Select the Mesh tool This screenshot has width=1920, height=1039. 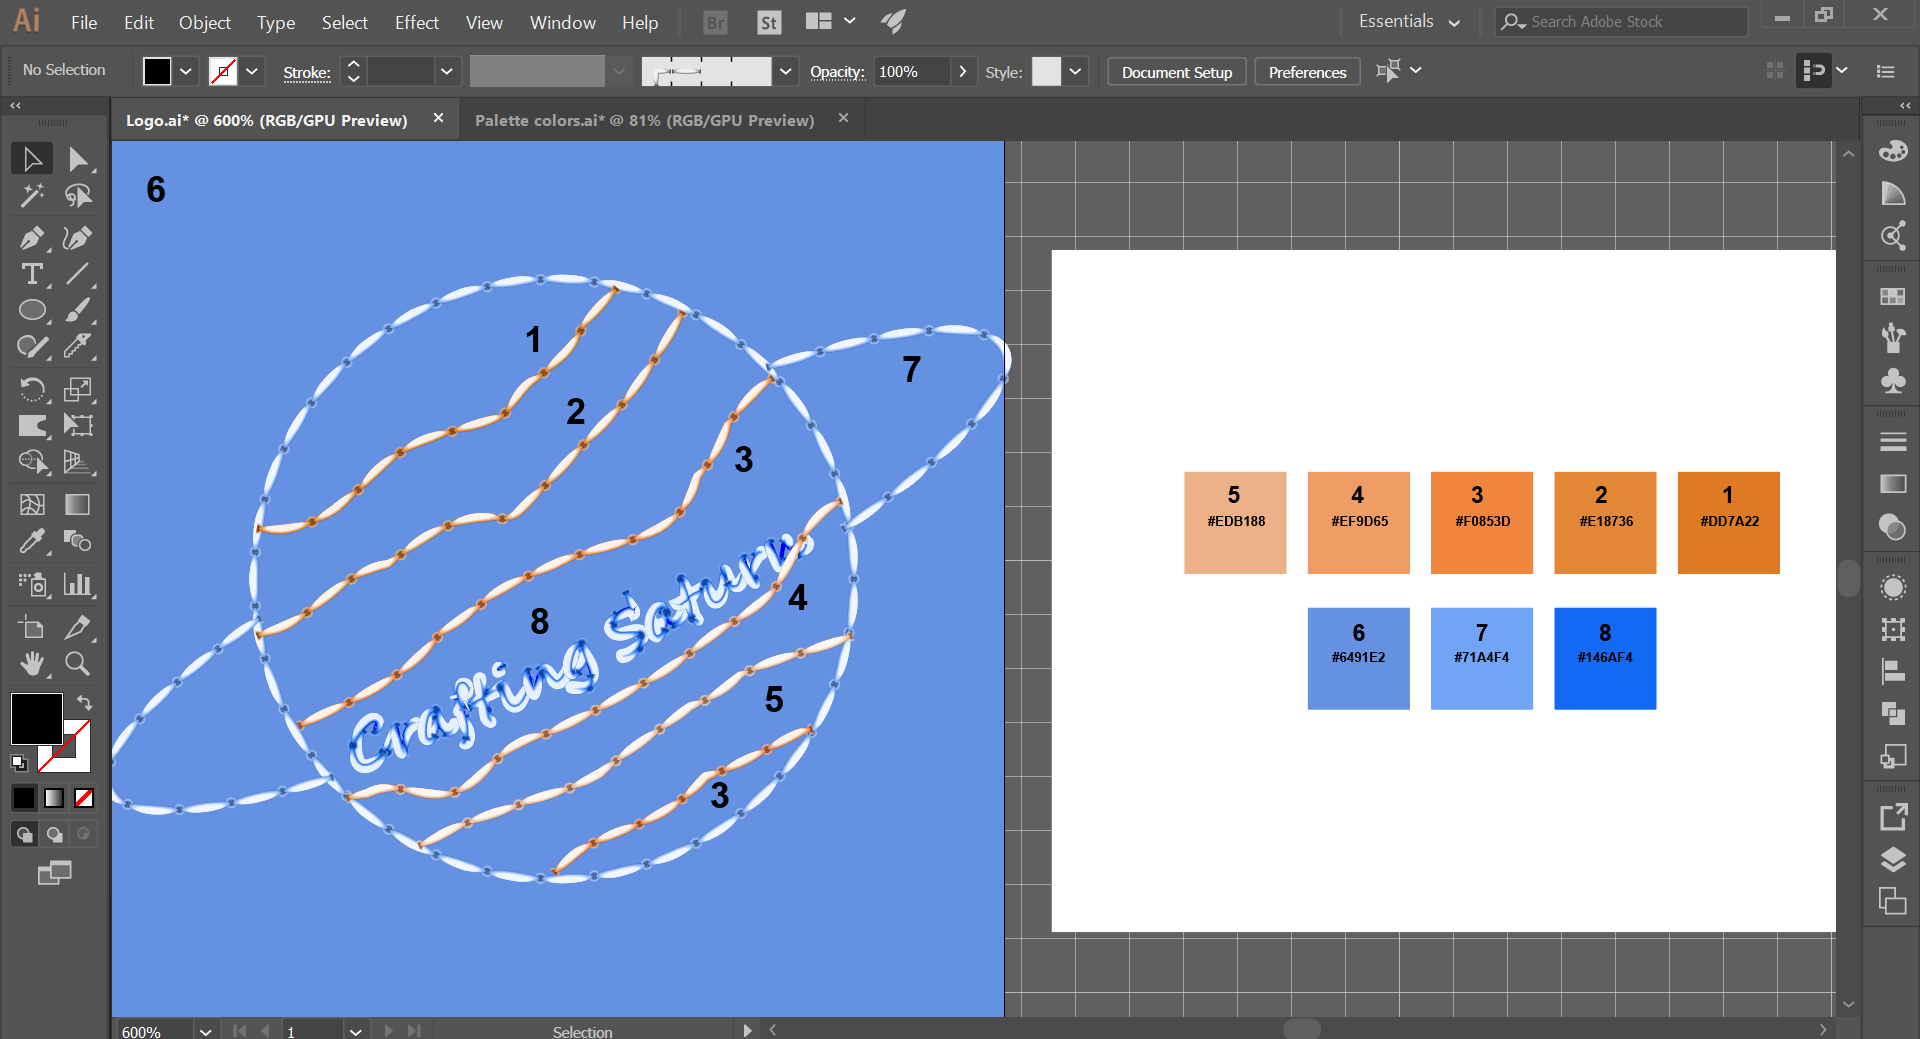click(x=32, y=504)
